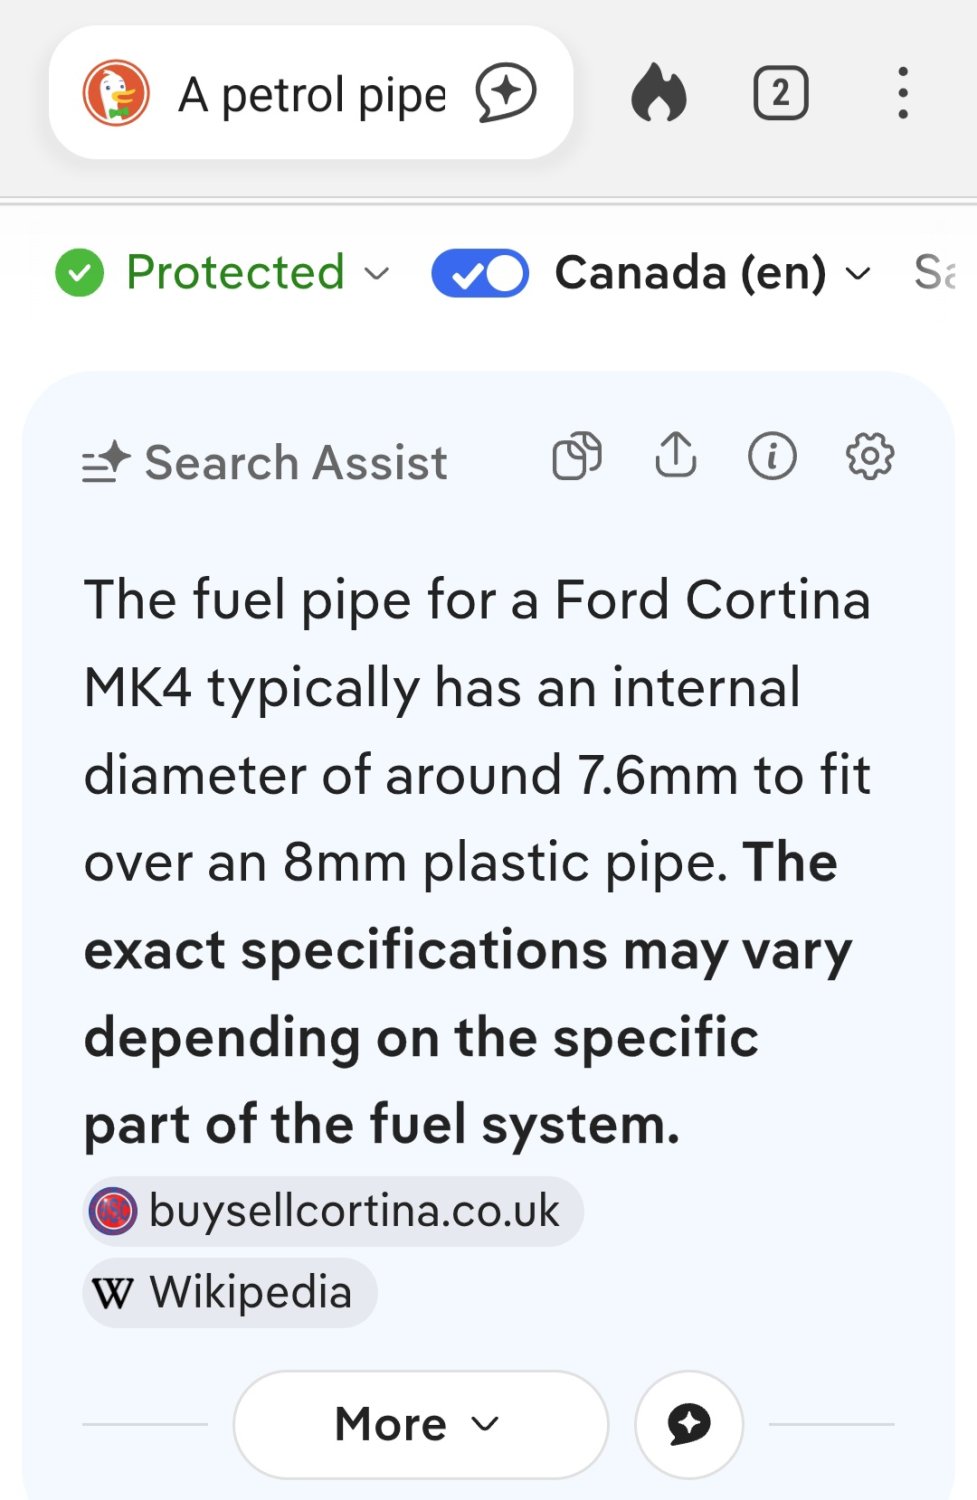Open Duck.ai chat from the address bar
The image size is (977, 1500).
(507, 92)
